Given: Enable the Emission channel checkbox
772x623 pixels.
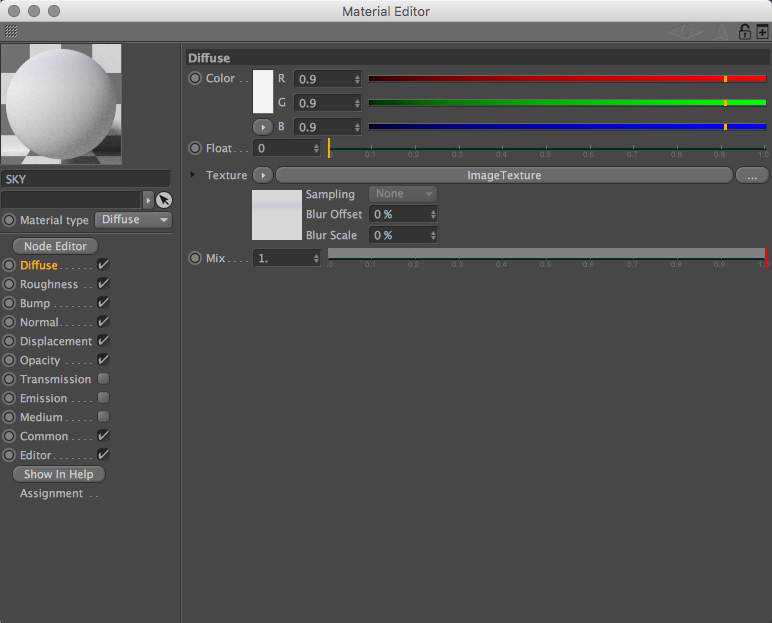Looking at the screenshot, I should [x=103, y=397].
